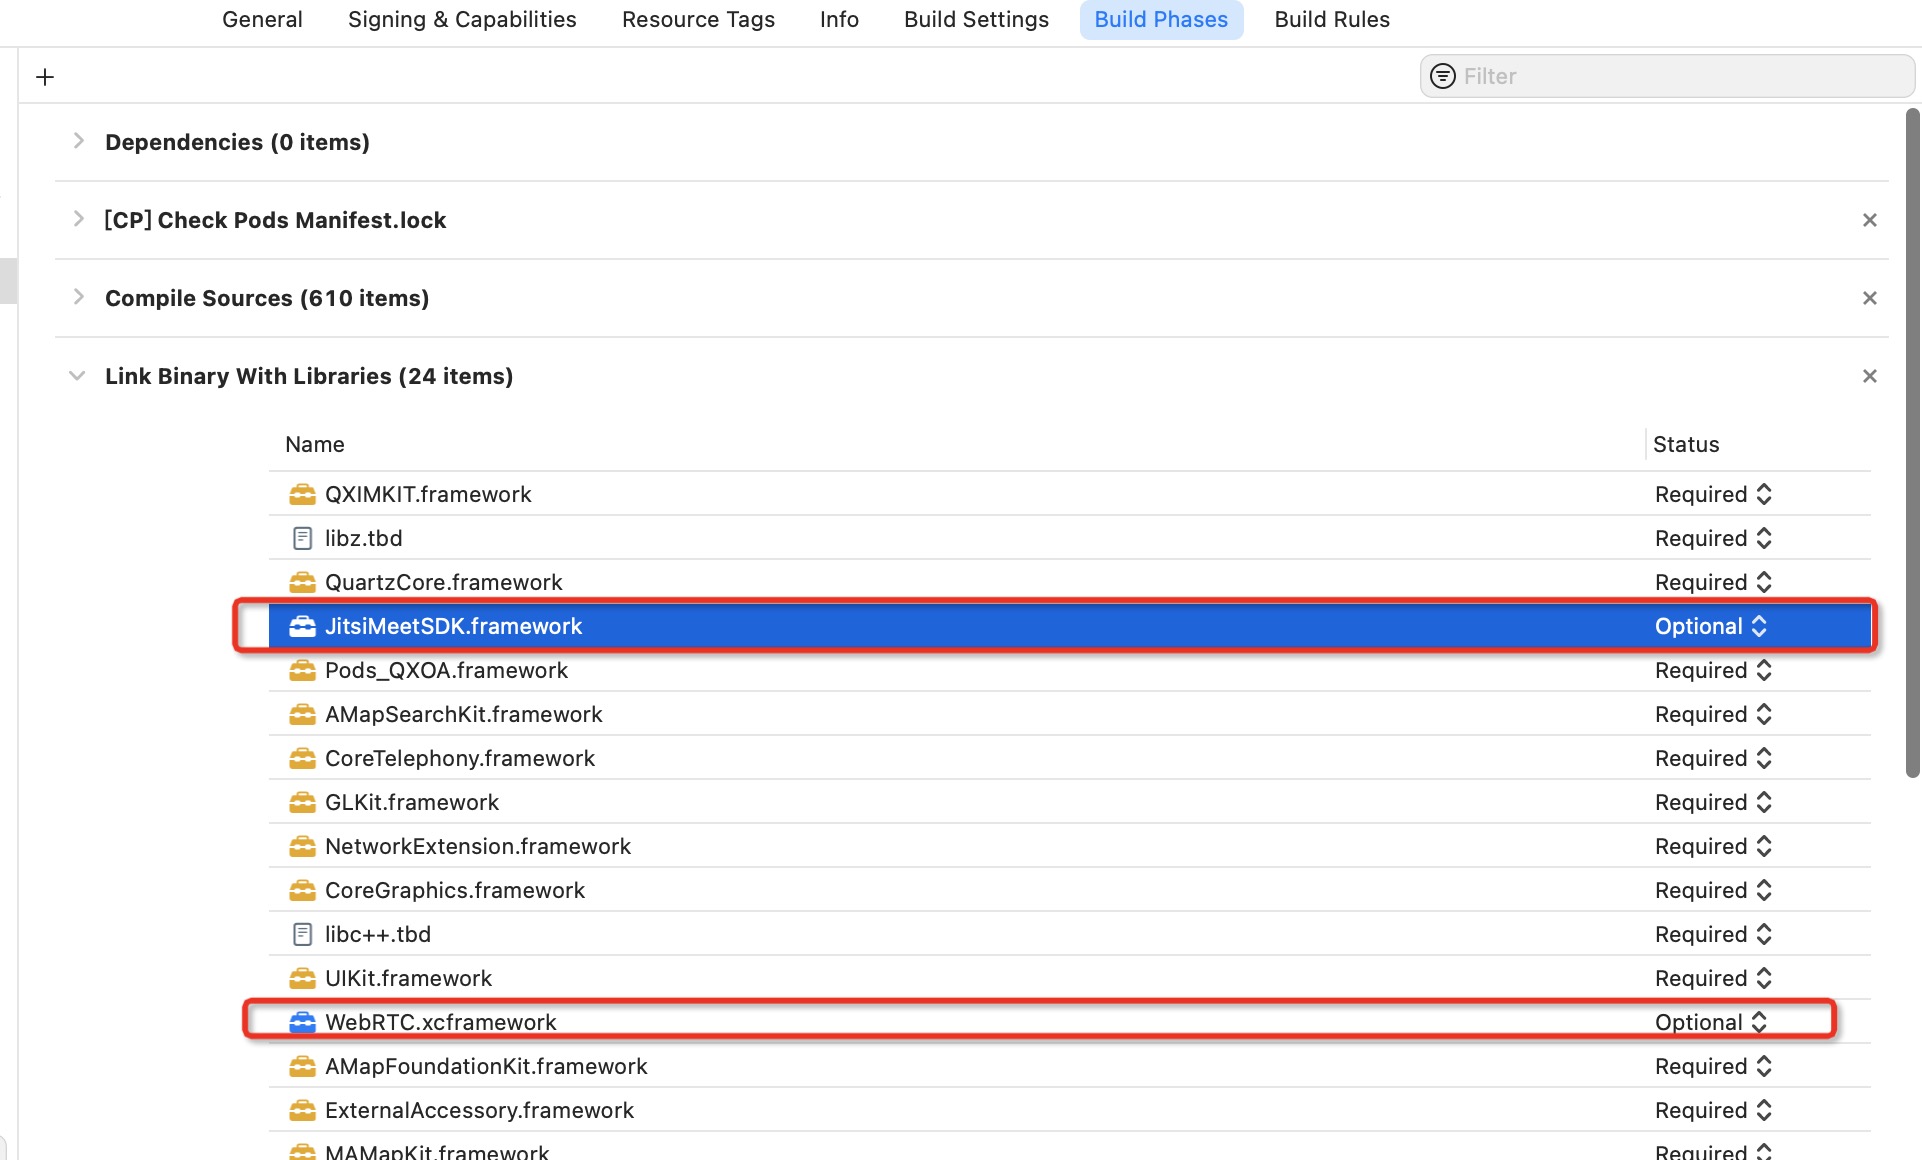Expand the Dependencies section

(x=79, y=141)
